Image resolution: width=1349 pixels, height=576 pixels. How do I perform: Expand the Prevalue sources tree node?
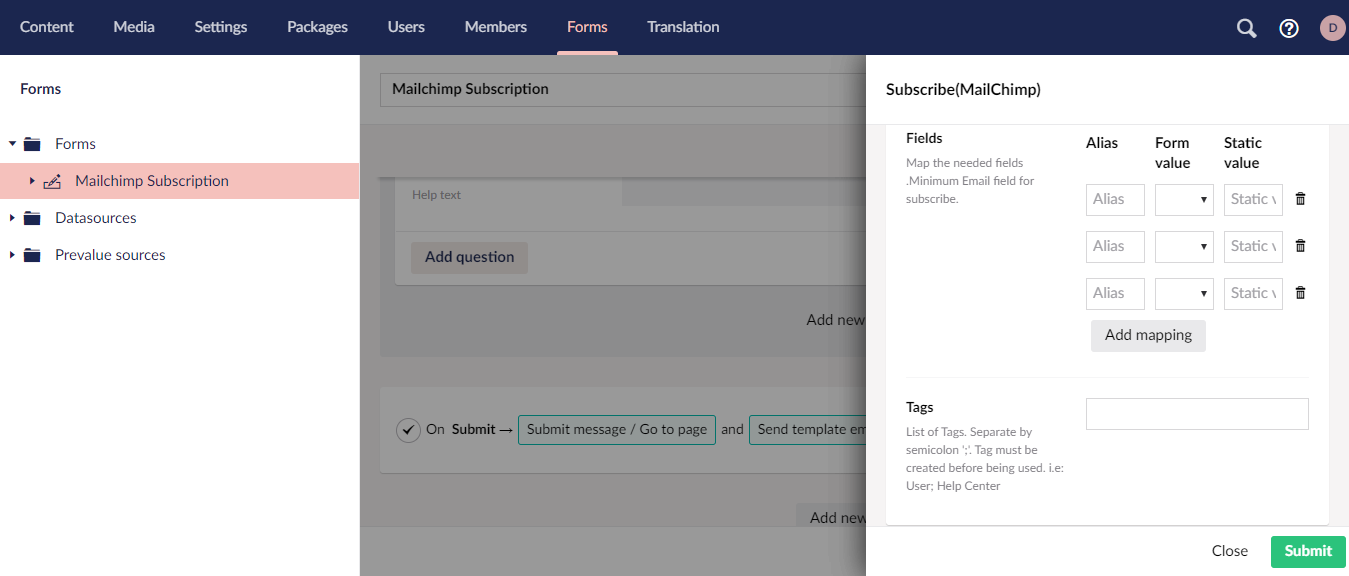click(x=12, y=255)
